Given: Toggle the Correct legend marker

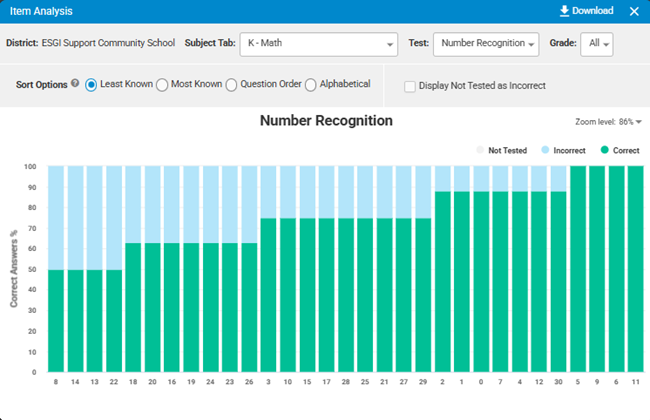Looking at the screenshot, I should point(603,150).
